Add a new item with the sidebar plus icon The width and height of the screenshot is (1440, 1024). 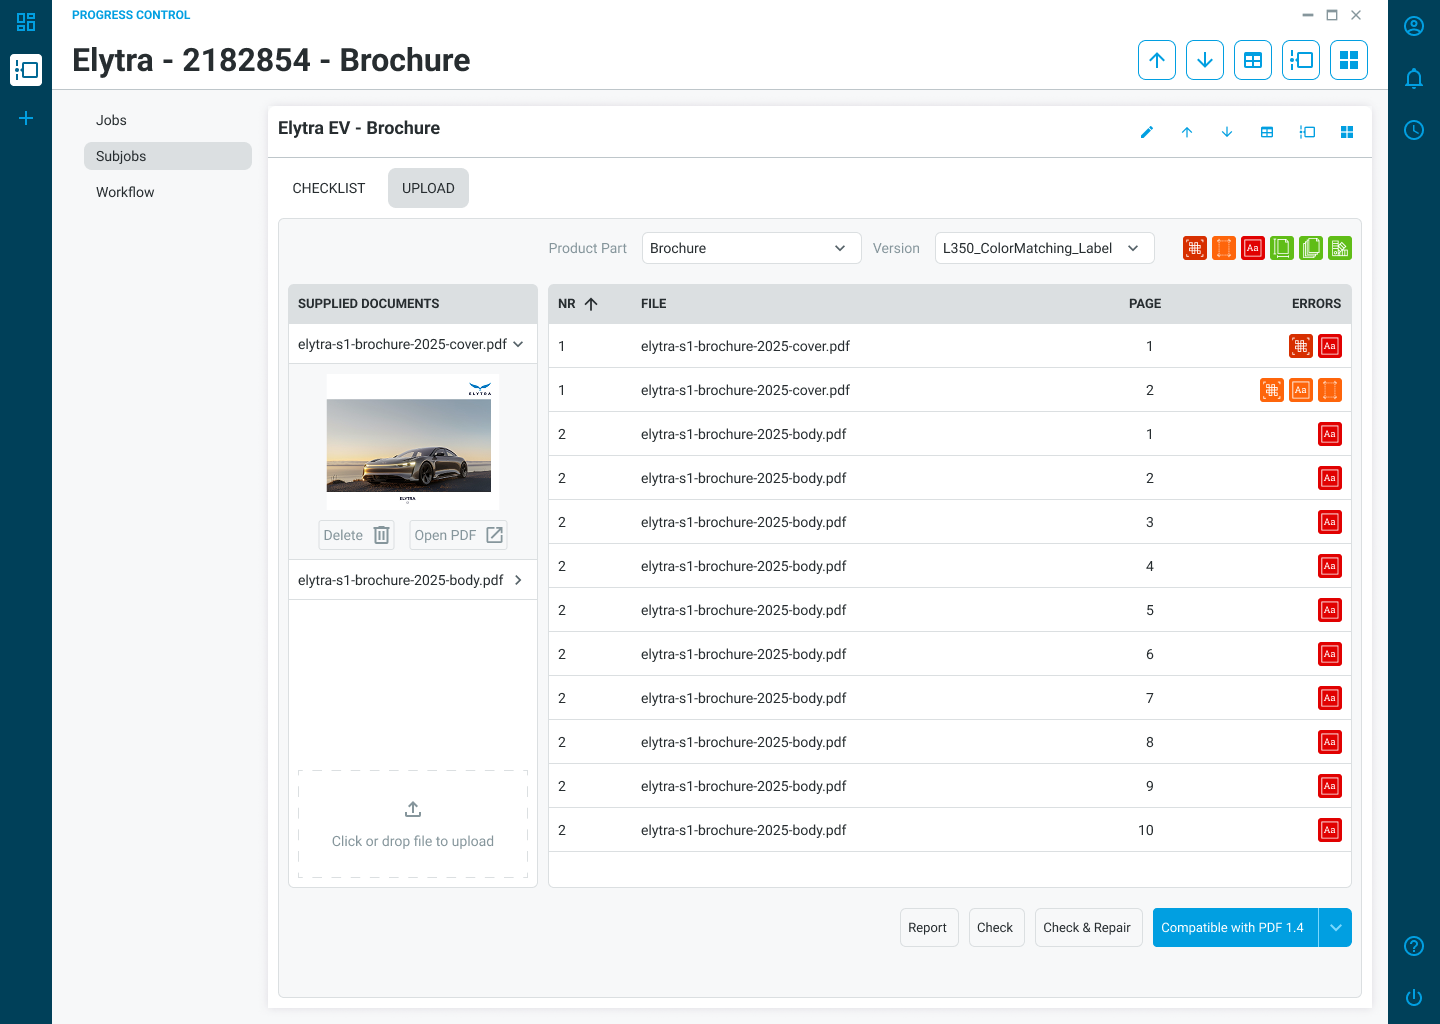26,118
